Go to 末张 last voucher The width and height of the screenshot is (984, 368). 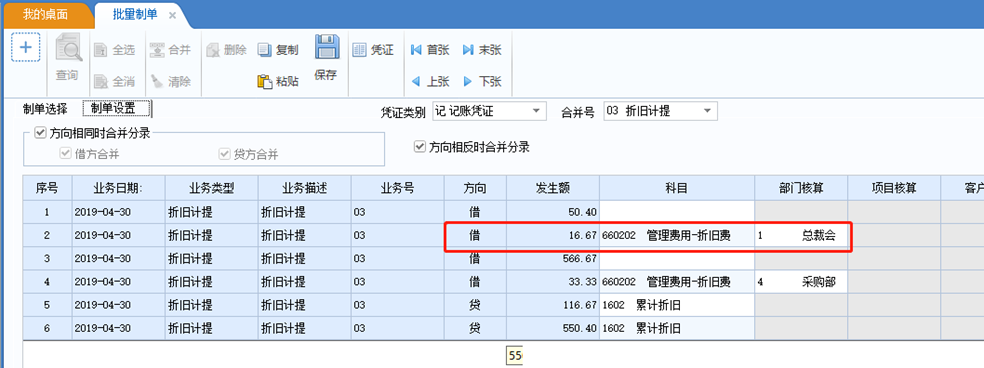click(481, 50)
